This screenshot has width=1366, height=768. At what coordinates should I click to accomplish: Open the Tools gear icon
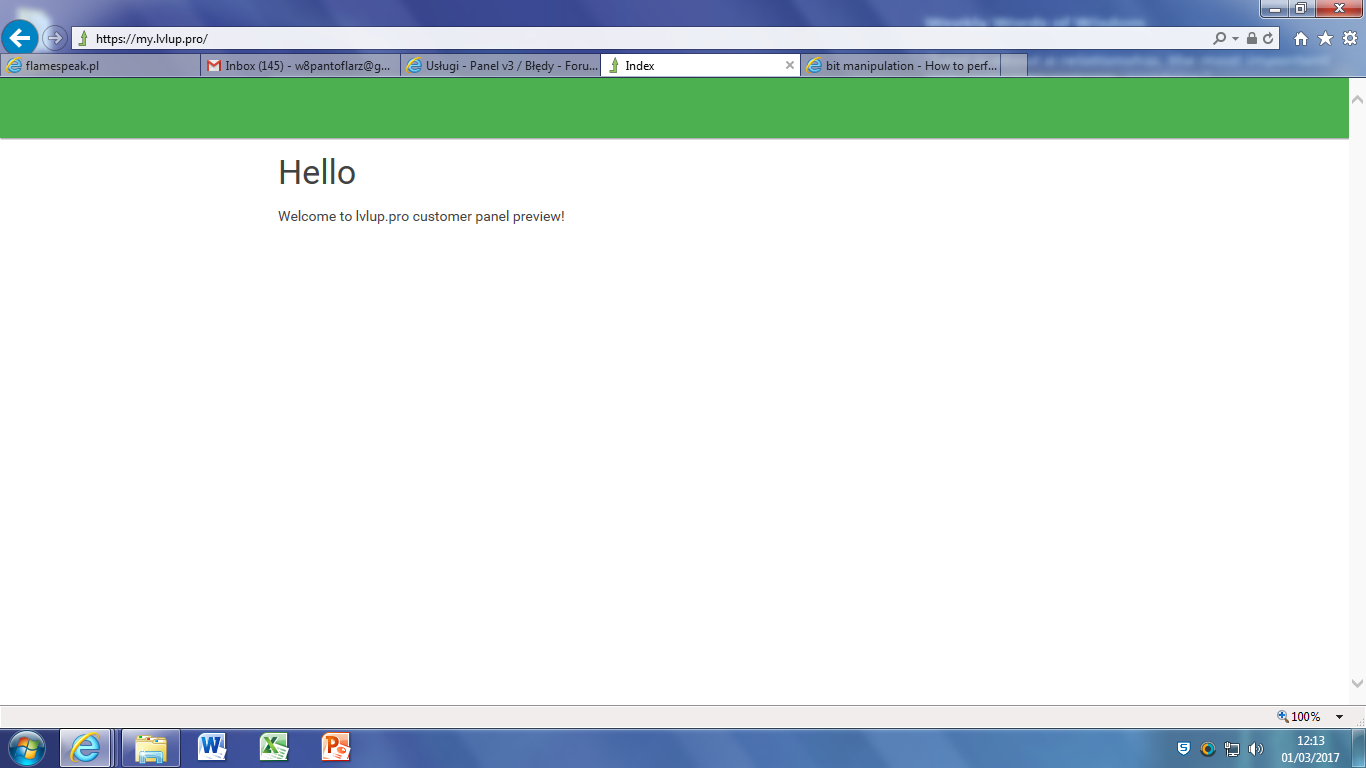(1349, 39)
